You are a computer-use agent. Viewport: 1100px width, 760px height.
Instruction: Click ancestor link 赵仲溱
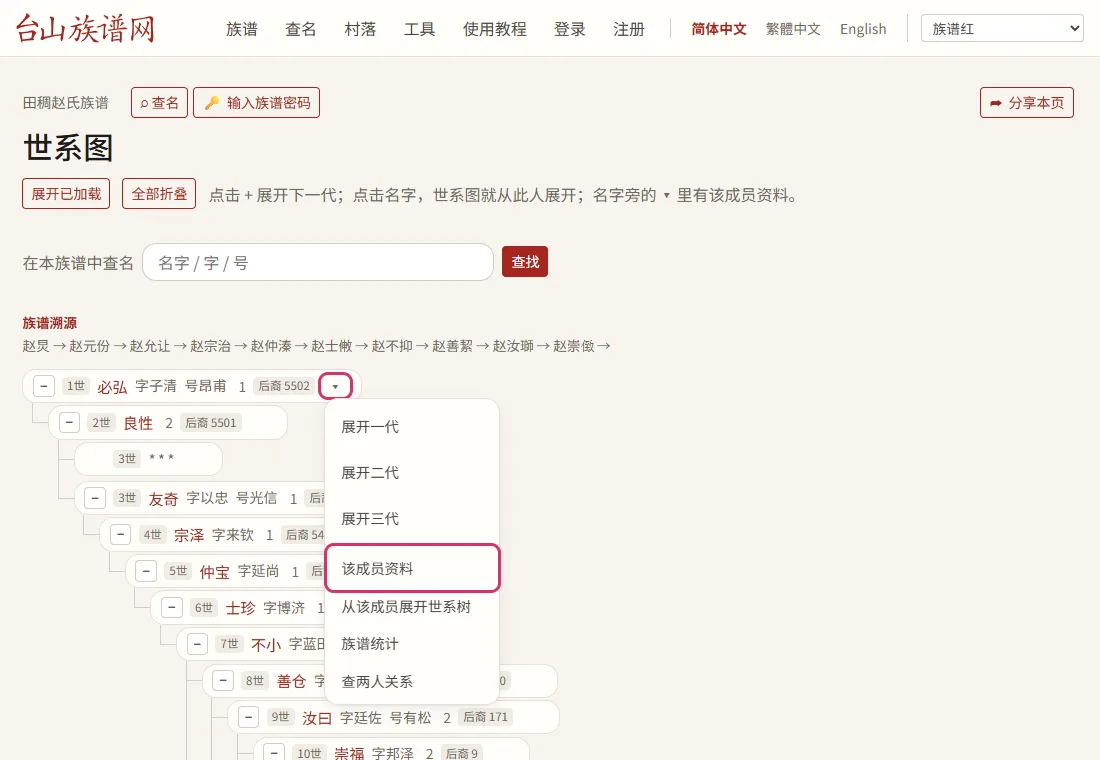click(x=271, y=346)
